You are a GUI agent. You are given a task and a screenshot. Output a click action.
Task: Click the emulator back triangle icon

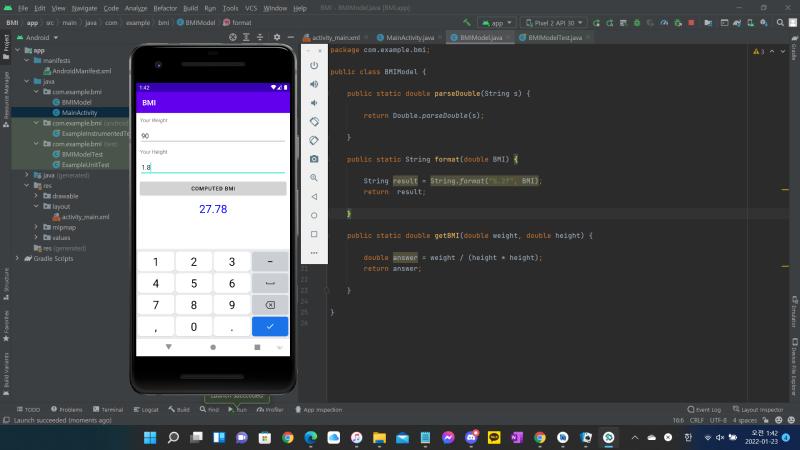point(314,196)
